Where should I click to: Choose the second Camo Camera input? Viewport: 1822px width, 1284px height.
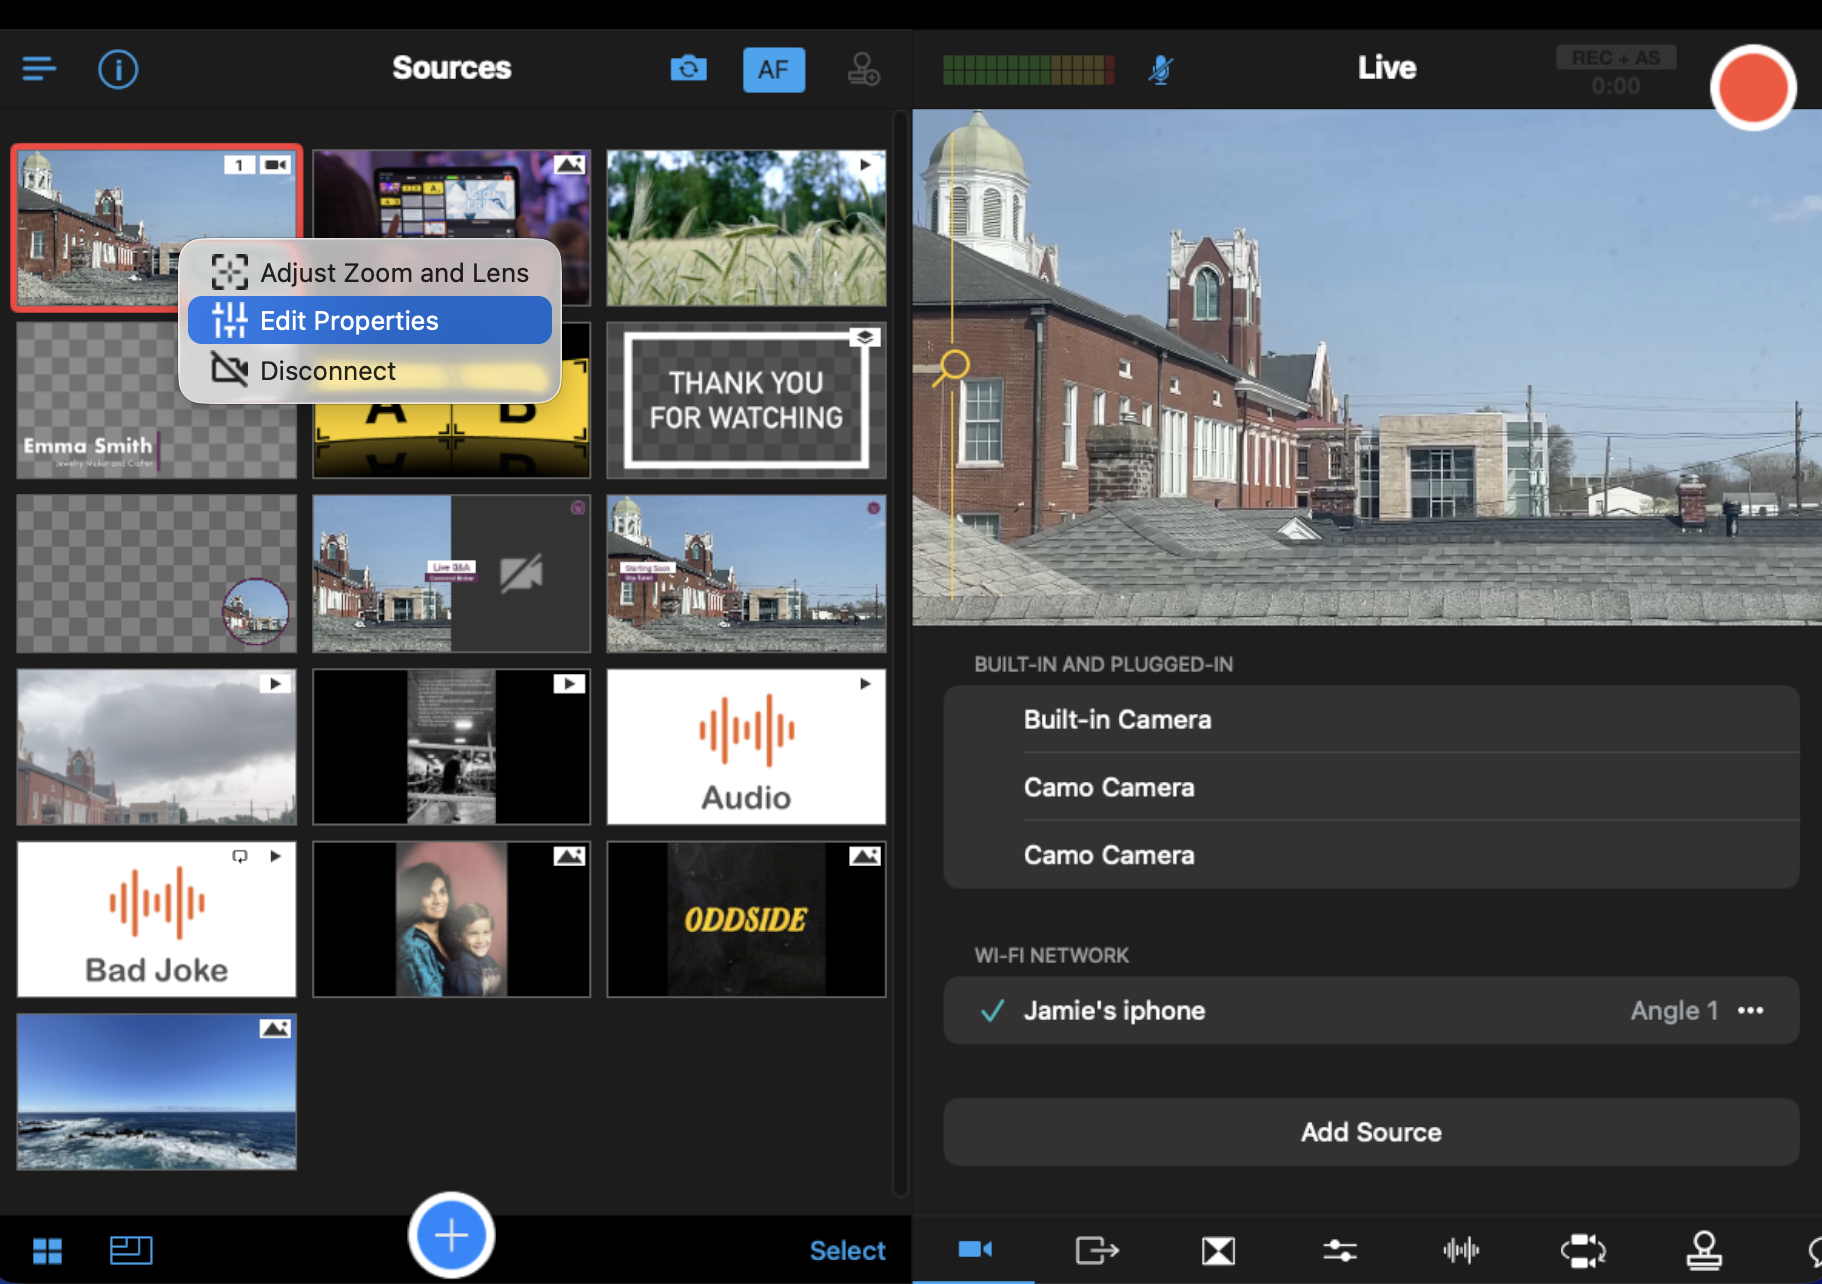click(1371, 855)
